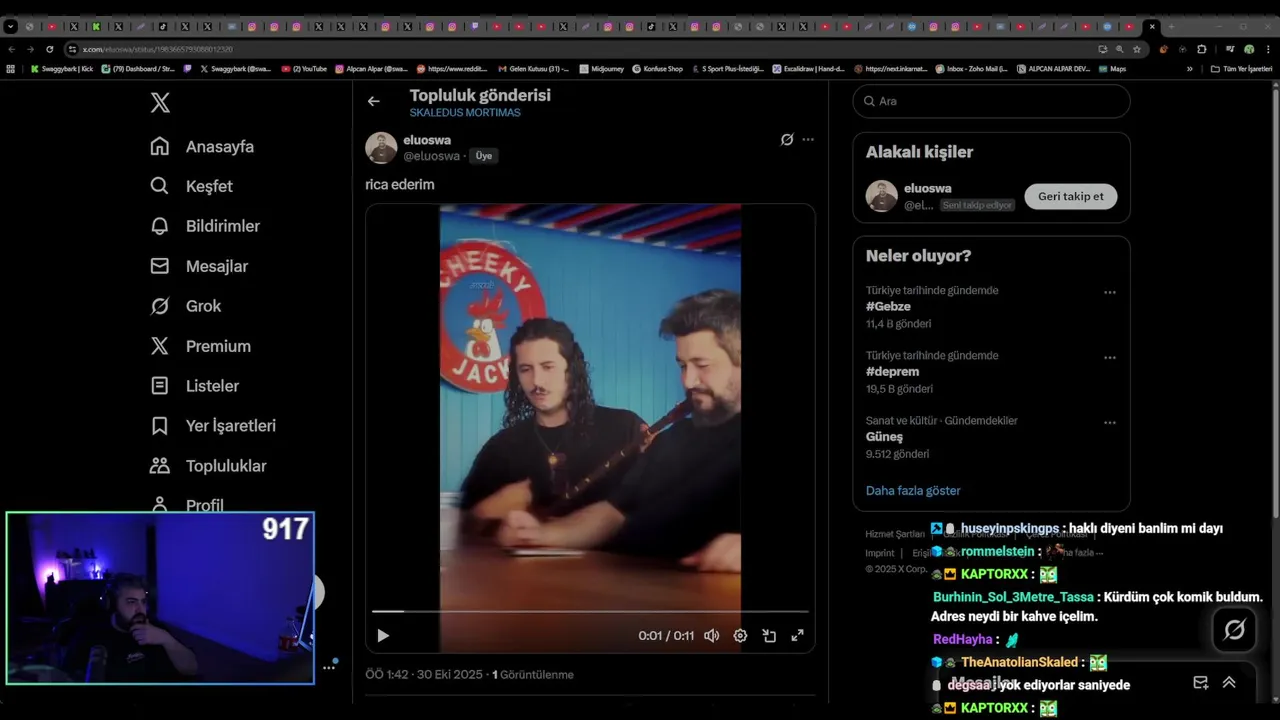Open the Inbox - Zoho Mail bookmark
The width and height of the screenshot is (1280, 720).
point(971,69)
